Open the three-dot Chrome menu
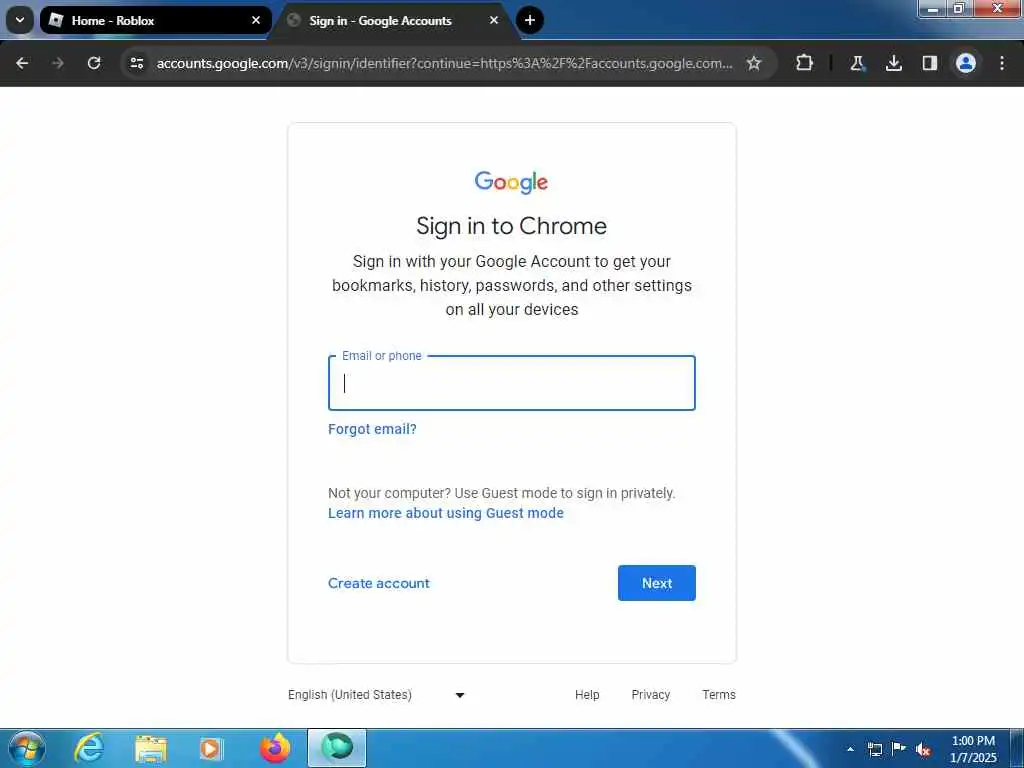This screenshot has height=768, width=1024. click(x=1002, y=63)
